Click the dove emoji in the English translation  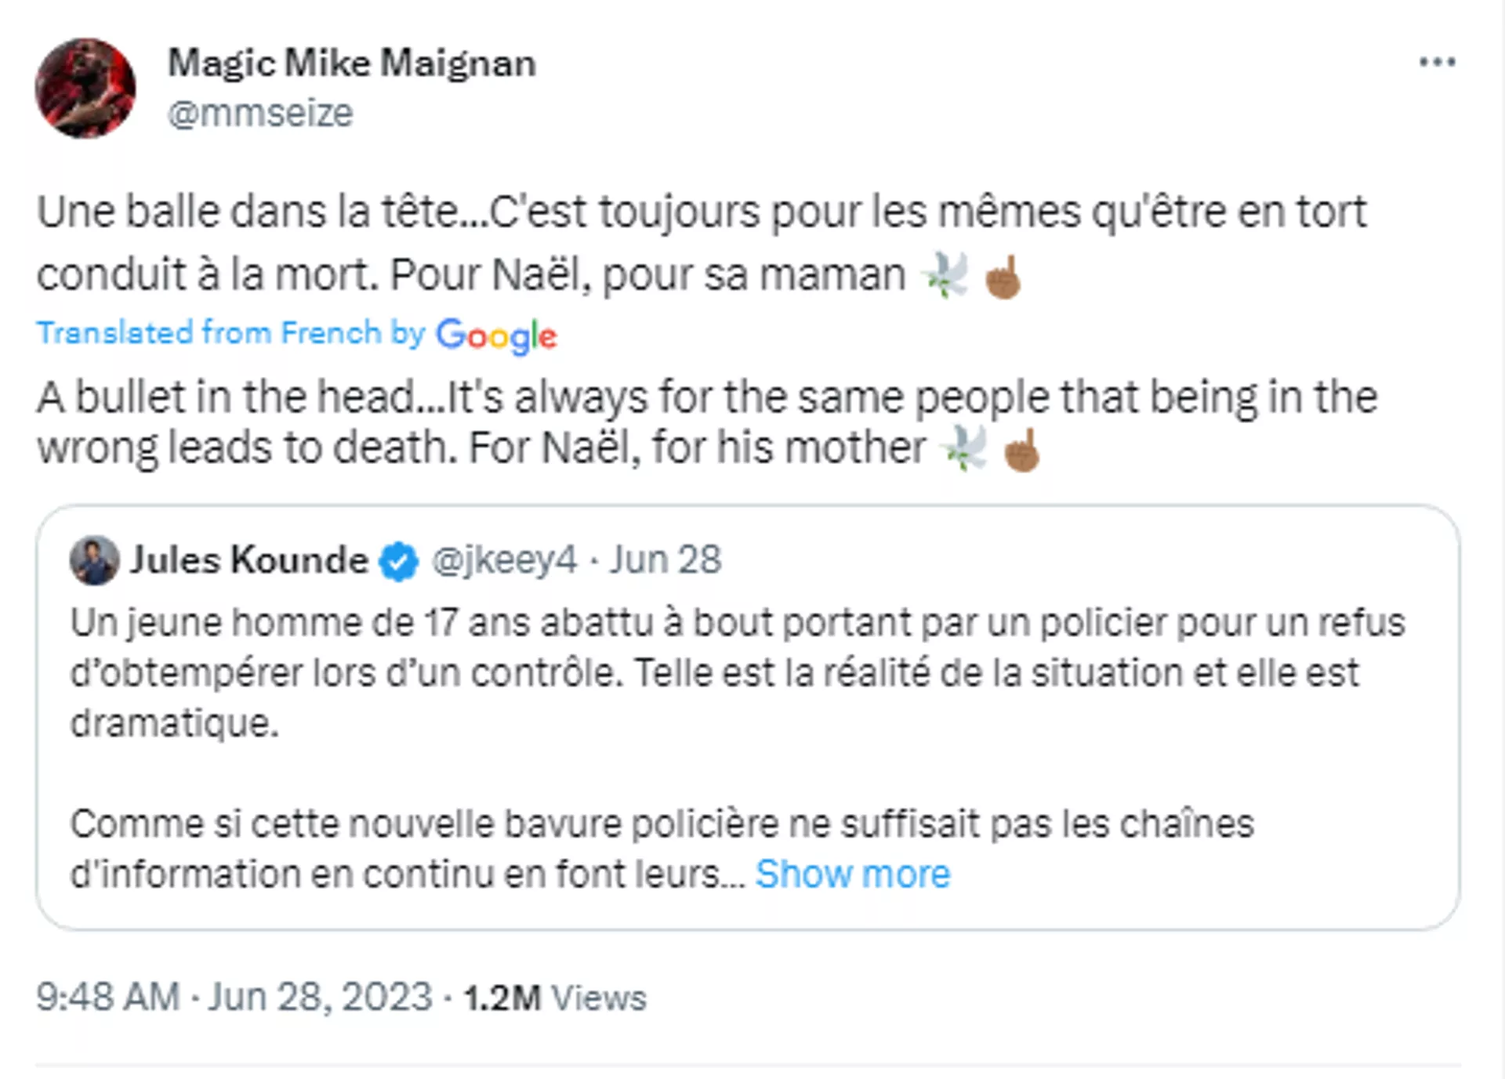coord(965,449)
